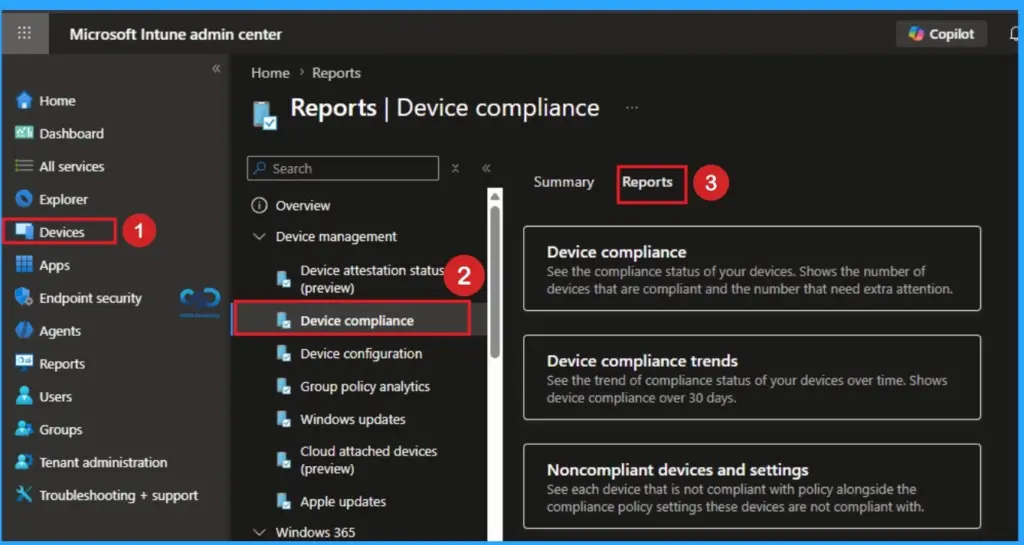Screen dimensions: 1024x545
Task: Collapse the reports menu with double chevron
Action: (486, 168)
